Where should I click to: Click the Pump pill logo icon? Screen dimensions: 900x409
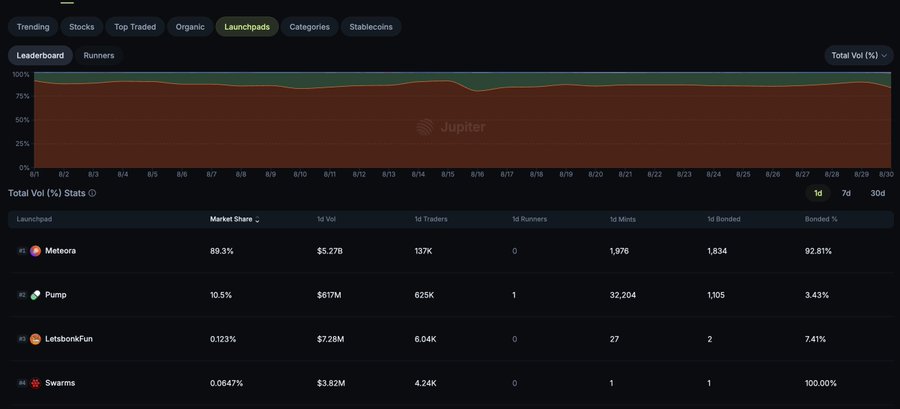click(36, 295)
